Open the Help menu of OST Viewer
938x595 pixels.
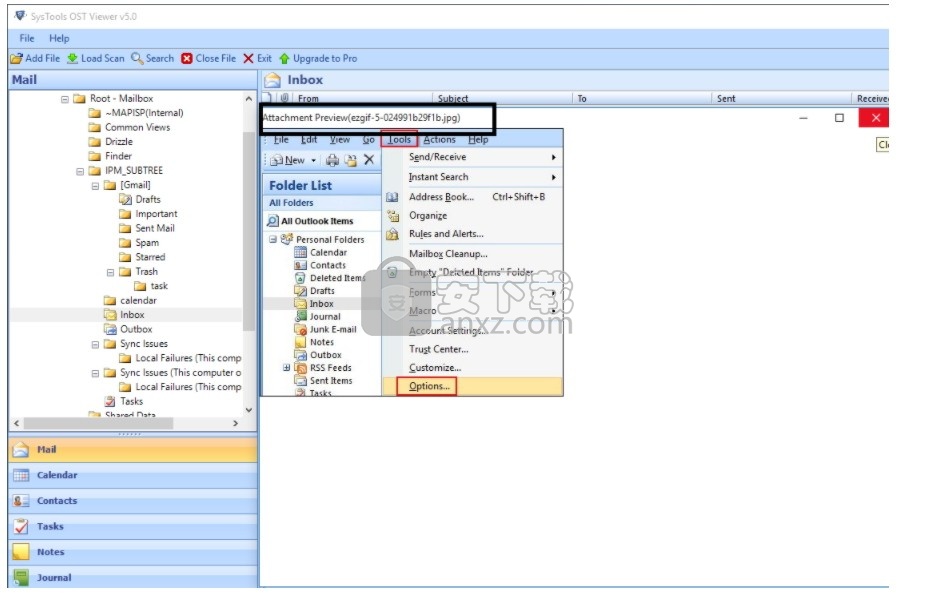click(59, 38)
